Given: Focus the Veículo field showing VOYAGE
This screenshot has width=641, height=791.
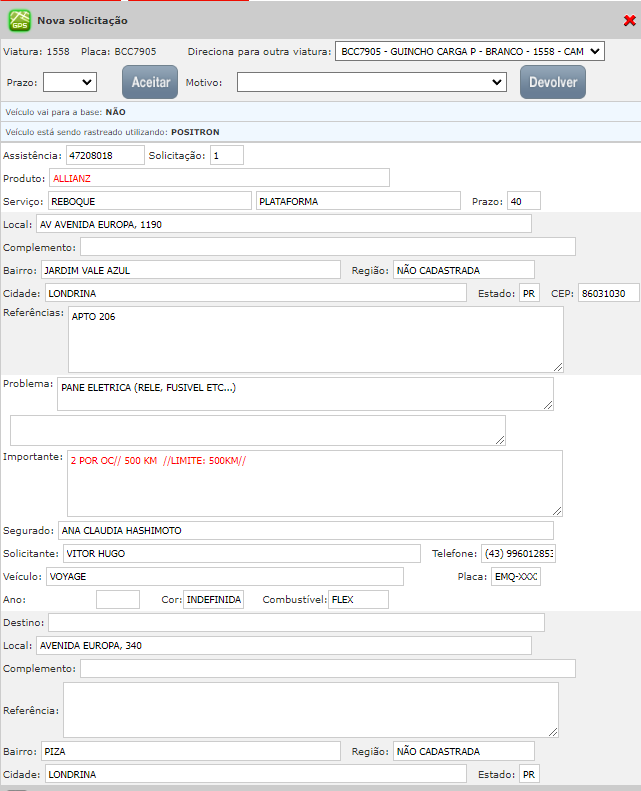Looking at the screenshot, I should 224,576.
